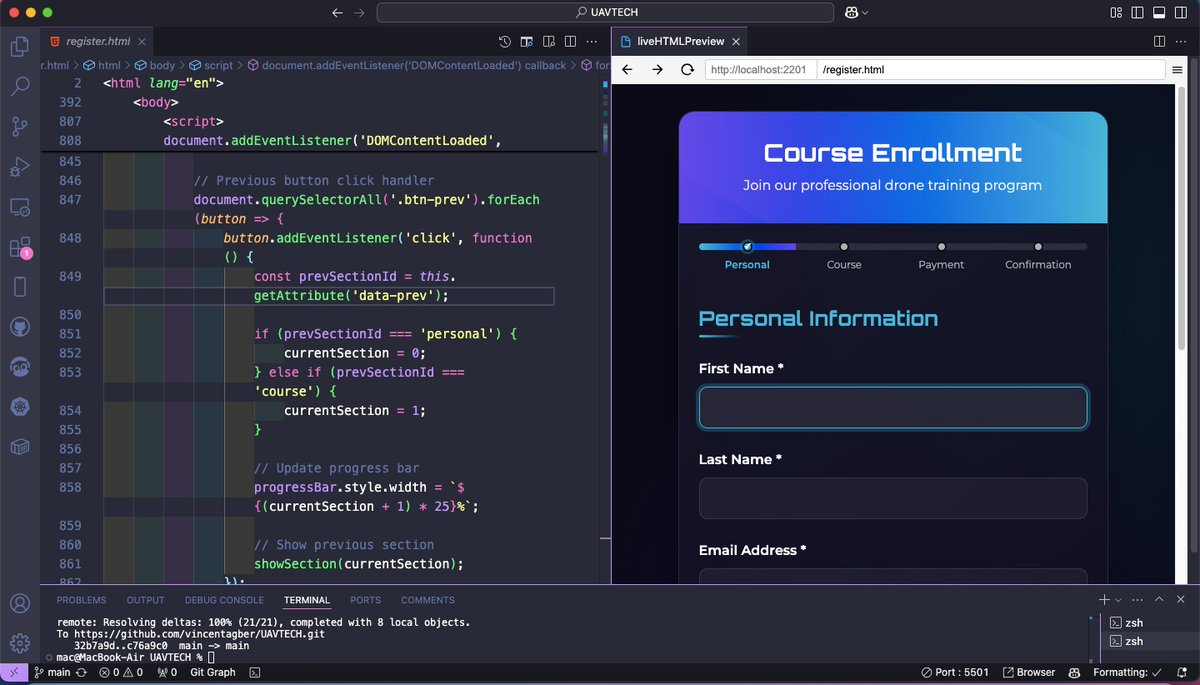1200x685 pixels.
Task: Open the Manage settings gear
Action: point(19,643)
